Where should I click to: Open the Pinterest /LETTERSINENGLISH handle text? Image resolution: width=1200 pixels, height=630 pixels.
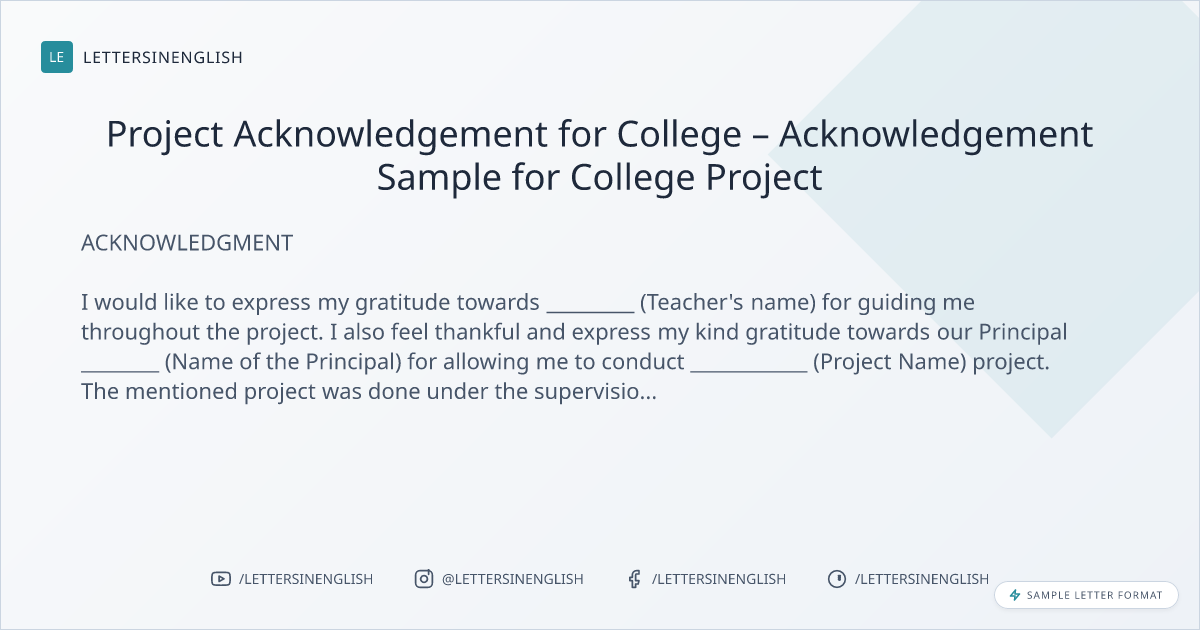922,579
